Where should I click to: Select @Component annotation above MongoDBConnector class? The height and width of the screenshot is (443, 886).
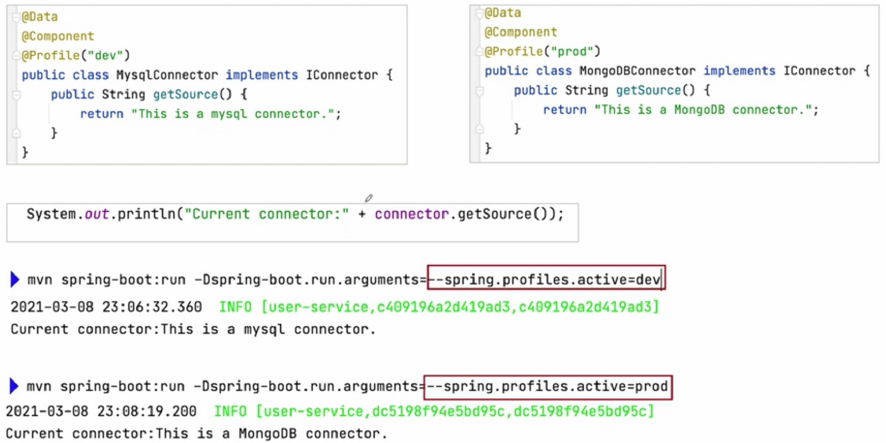[x=521, y=32]
